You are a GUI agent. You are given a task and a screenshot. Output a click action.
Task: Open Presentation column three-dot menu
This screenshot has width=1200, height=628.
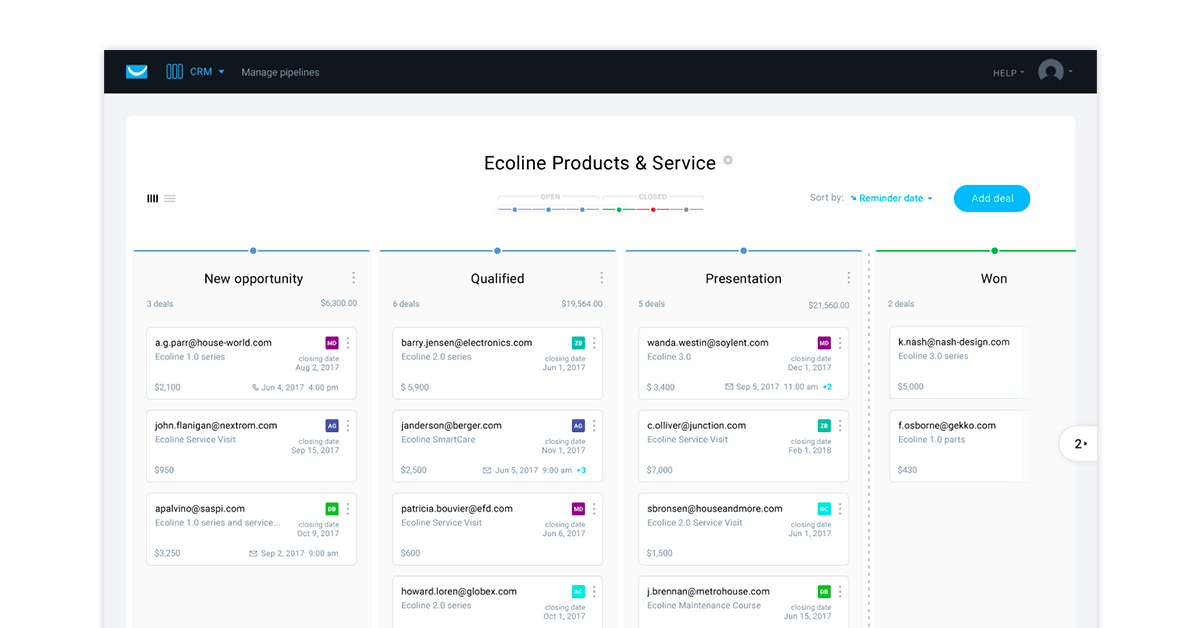848,278
